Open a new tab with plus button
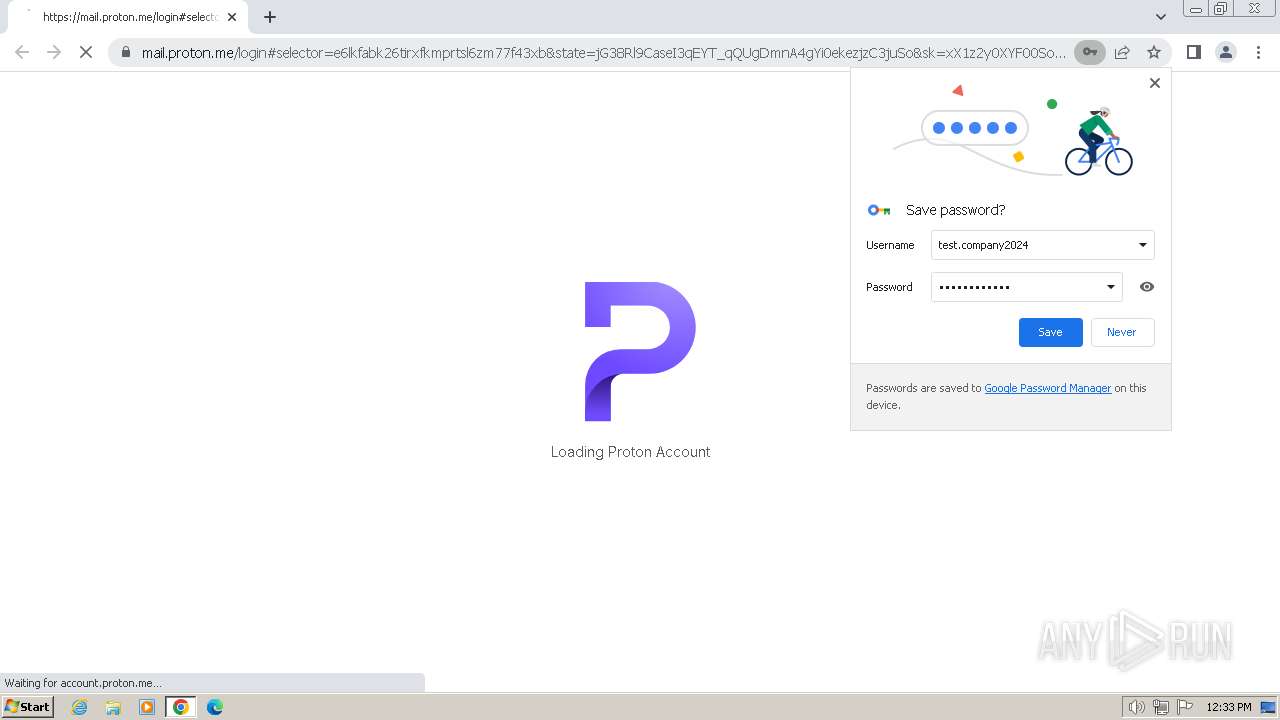The width and height of the screenshot is (1280, 720). 270,17
